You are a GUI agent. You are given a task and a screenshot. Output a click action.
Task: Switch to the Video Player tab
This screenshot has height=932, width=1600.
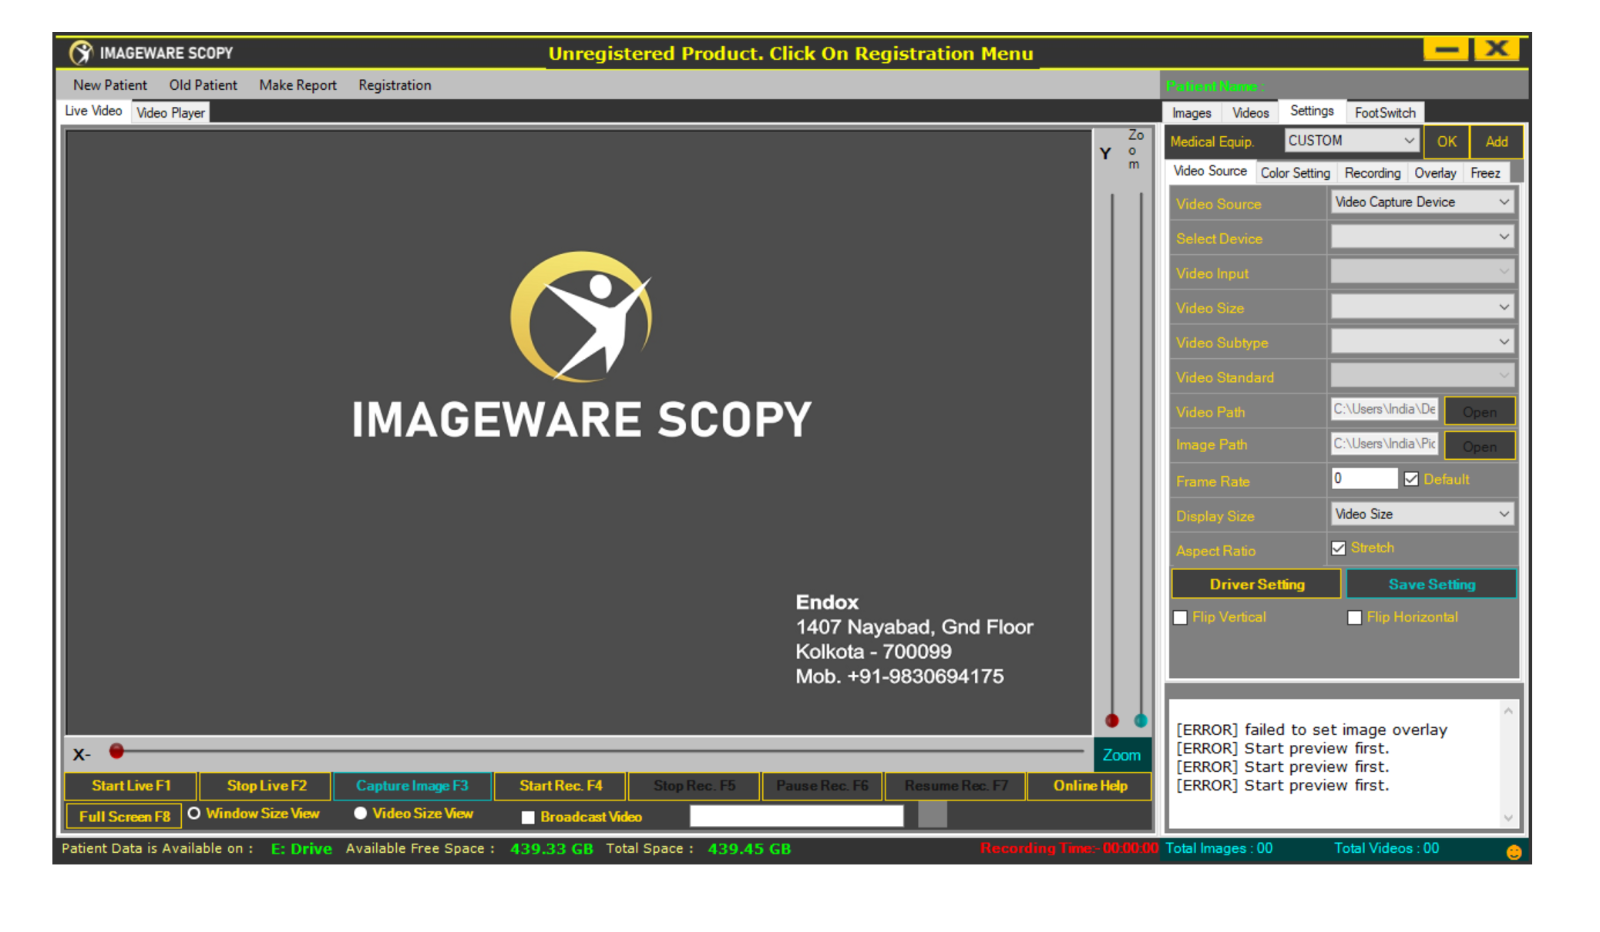coord(170,113)
